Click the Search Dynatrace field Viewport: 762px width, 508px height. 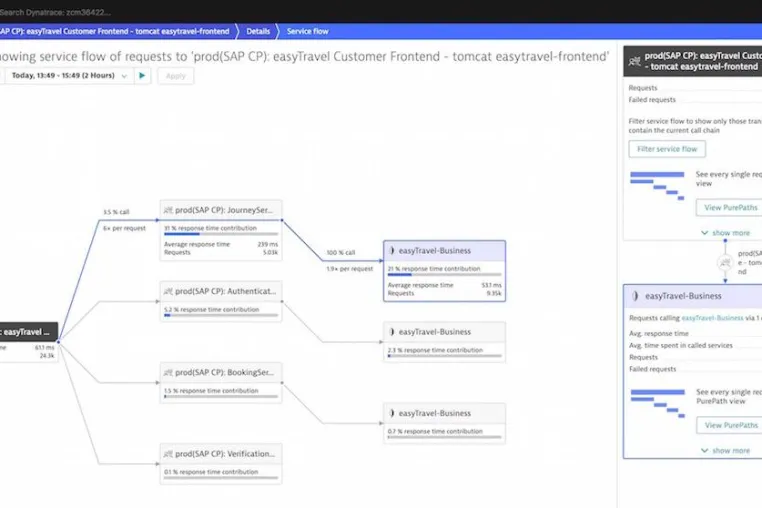click(56, 12)
